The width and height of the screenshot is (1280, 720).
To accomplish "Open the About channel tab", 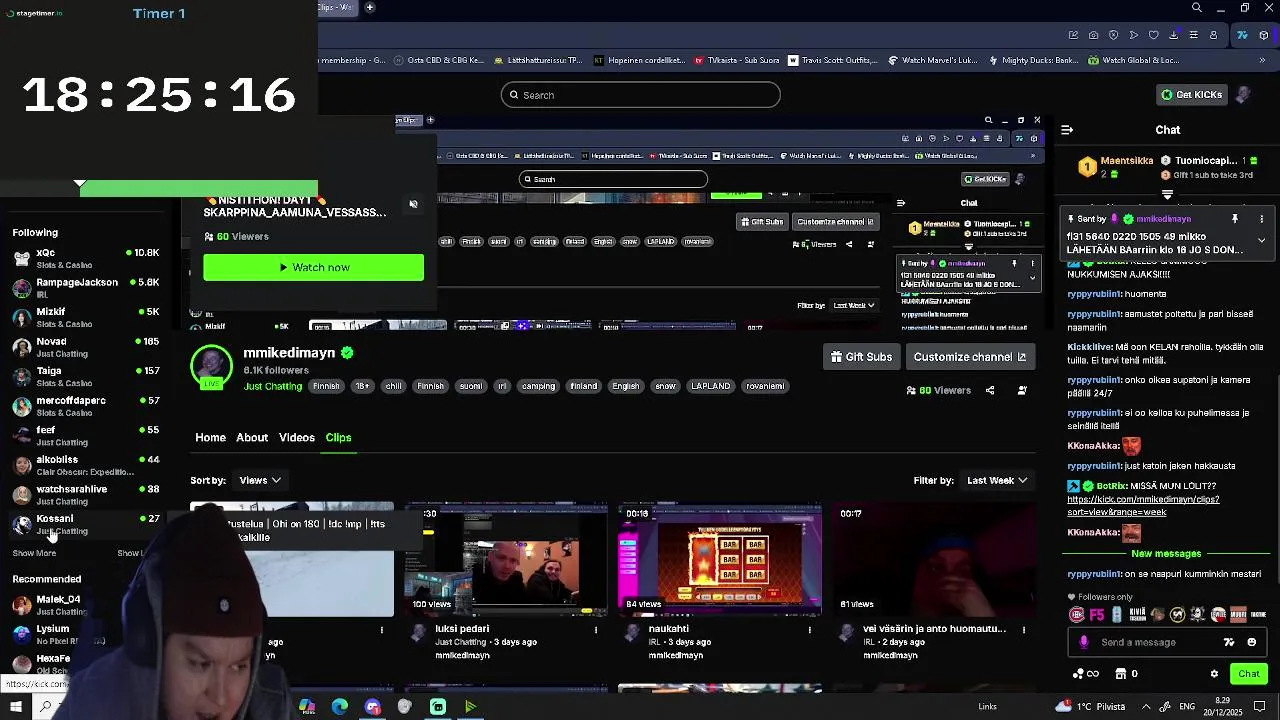I will [x=252, y=437].
